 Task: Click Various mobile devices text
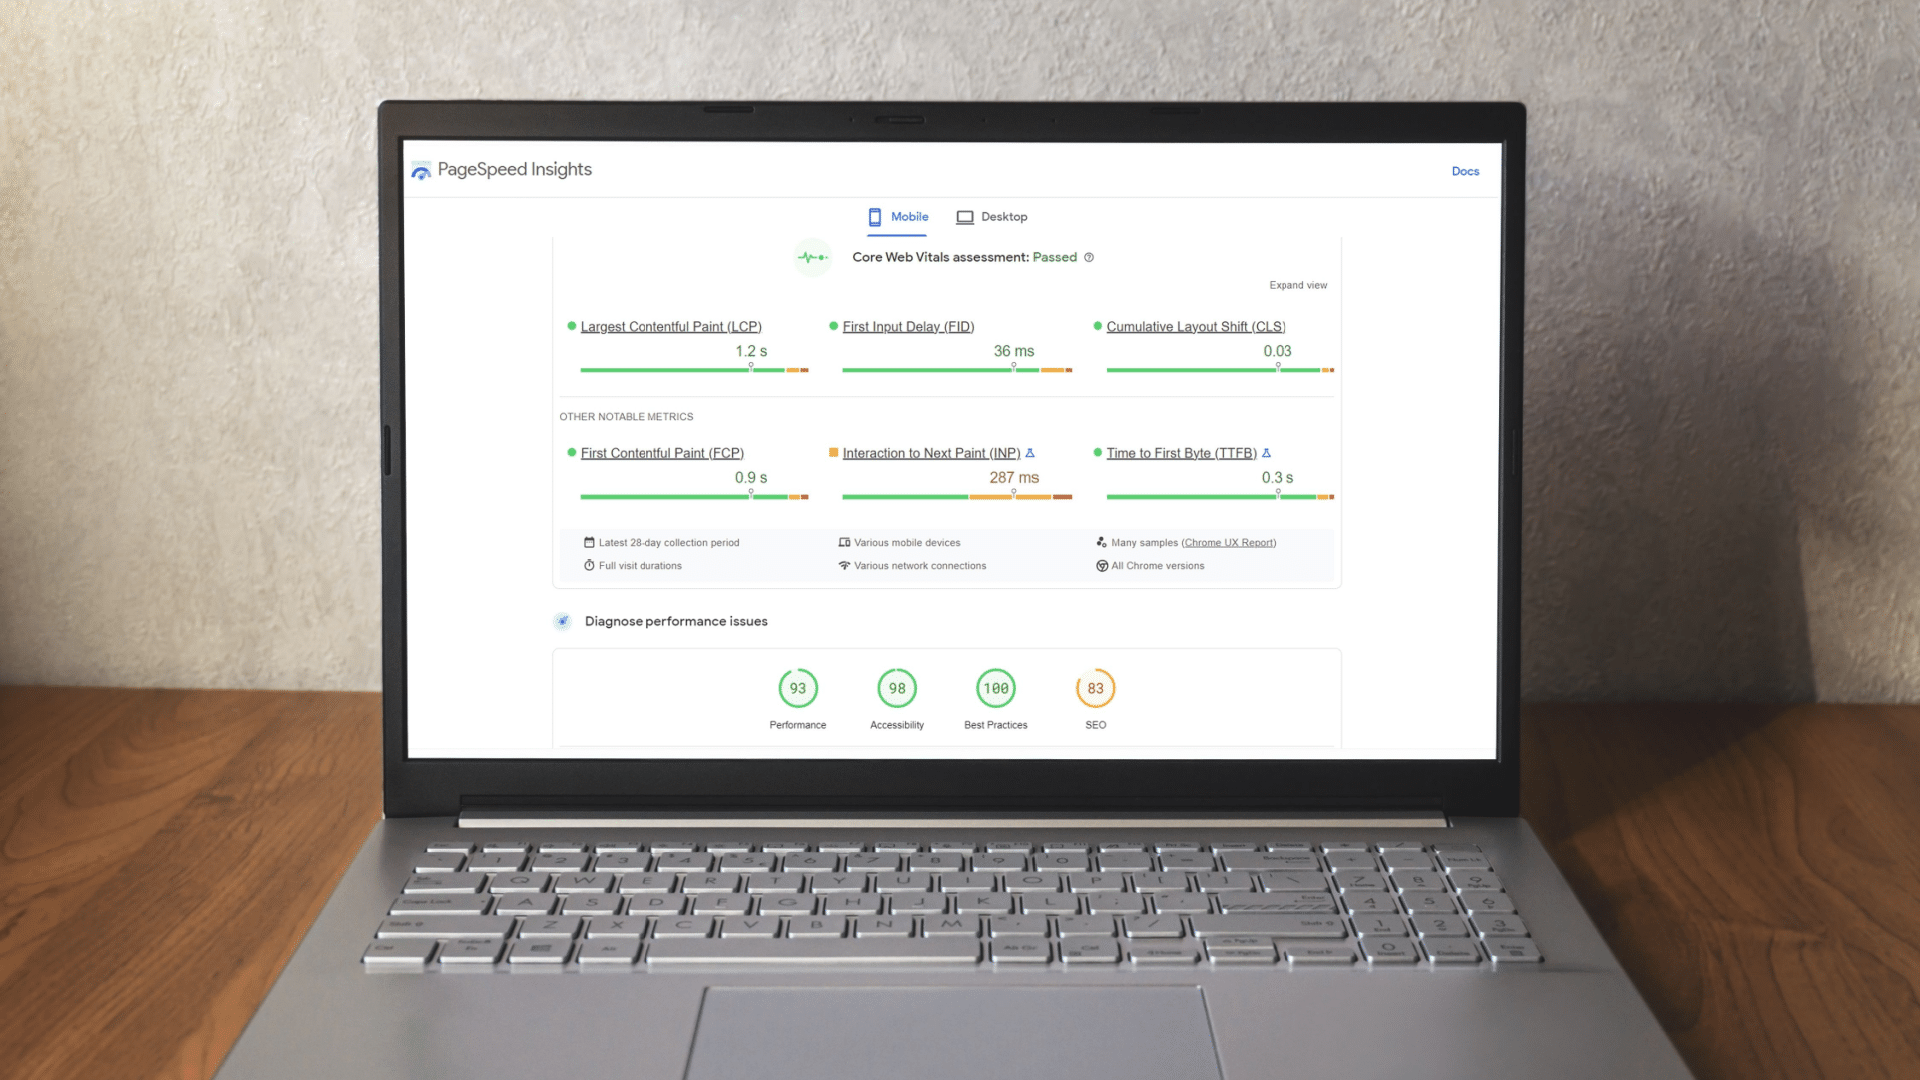coord(907,543)
